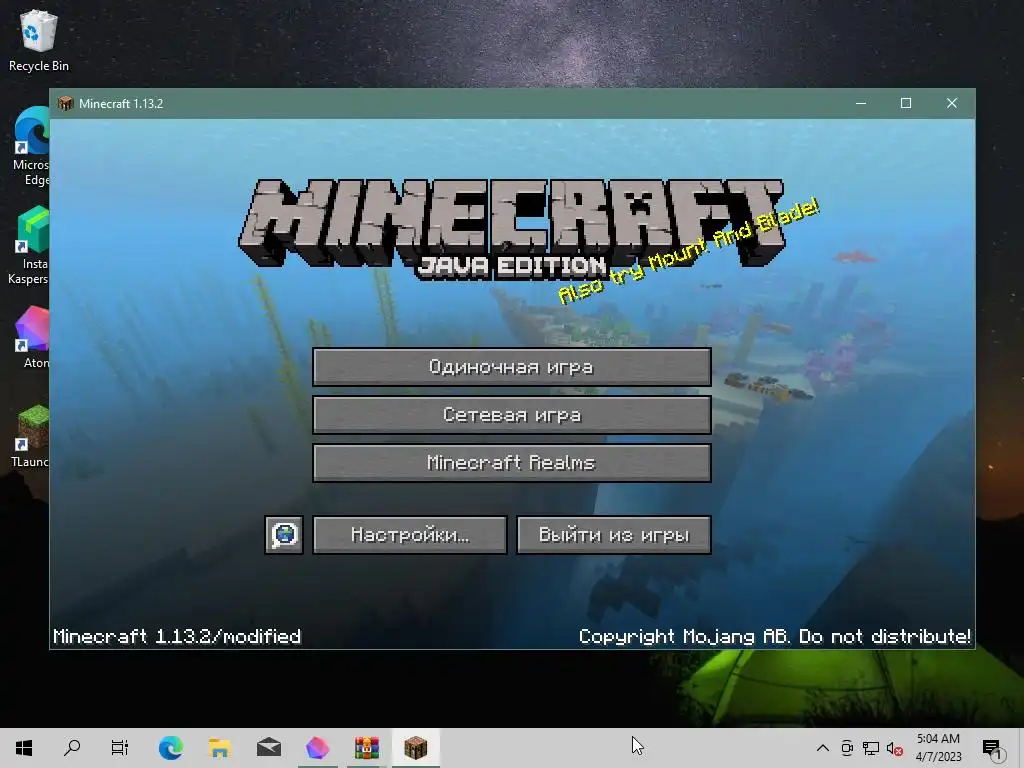Open settings via Настройки... button
Screen dimensions: 1024x768
pos(409,535)
